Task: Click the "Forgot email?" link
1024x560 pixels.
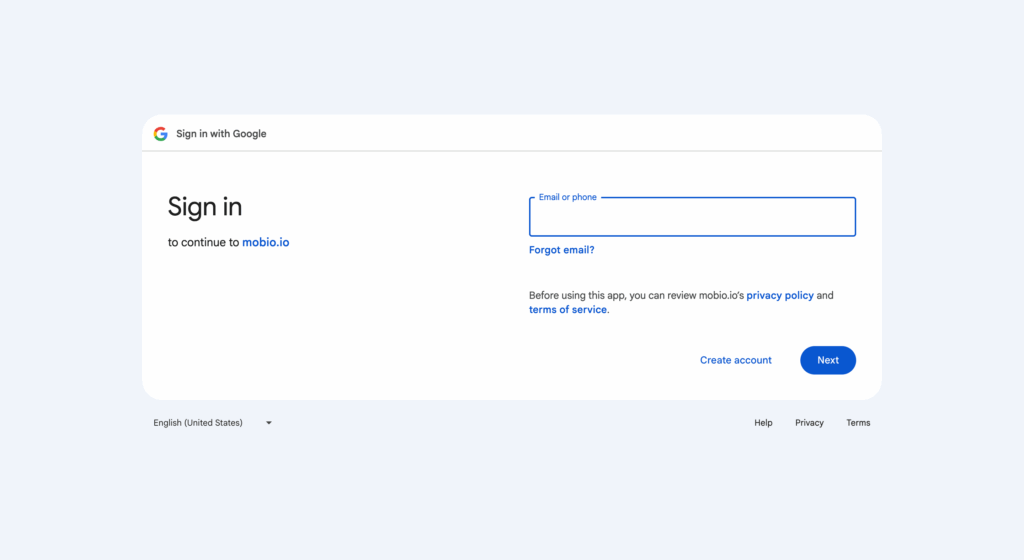Action: click(x=561, y=250)
